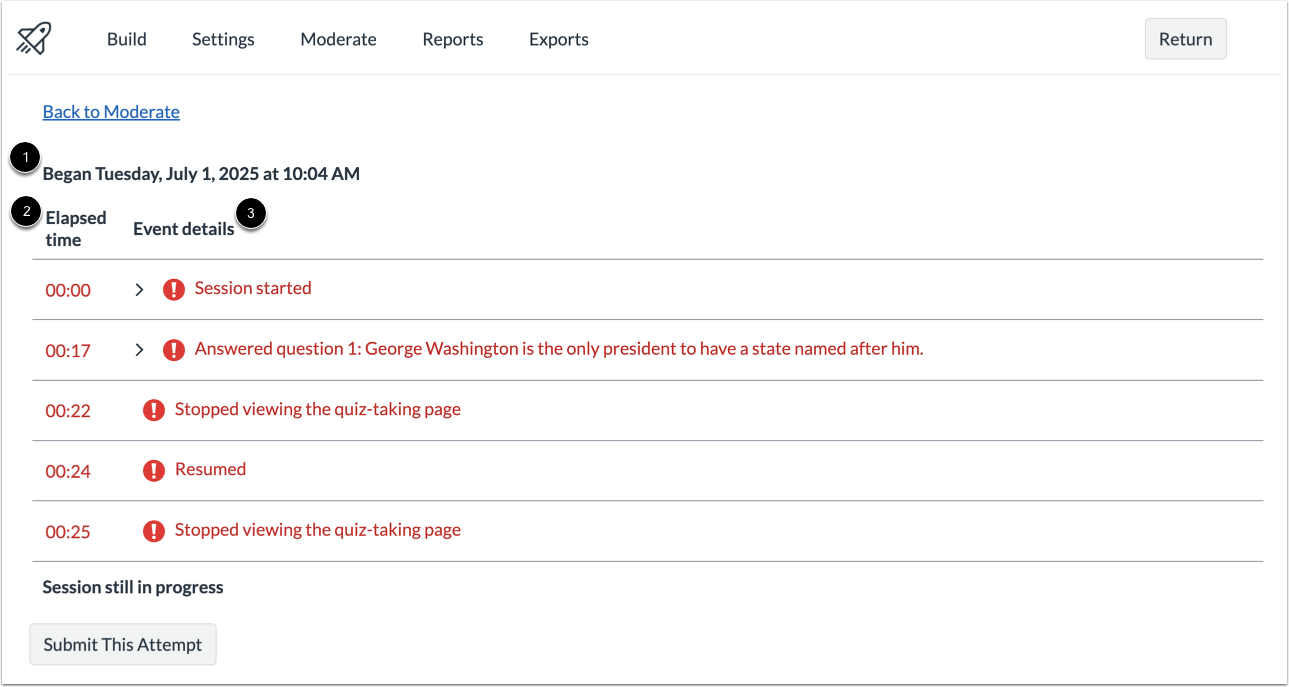Open the Exports tab
The height and width of the screenshot is (687, 1289).
(558, 39)
